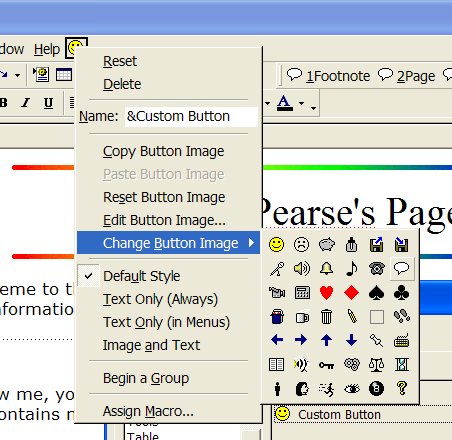Pick the black spade button image
Viewport: 452px width, 440px height.
tap(376, 293)
